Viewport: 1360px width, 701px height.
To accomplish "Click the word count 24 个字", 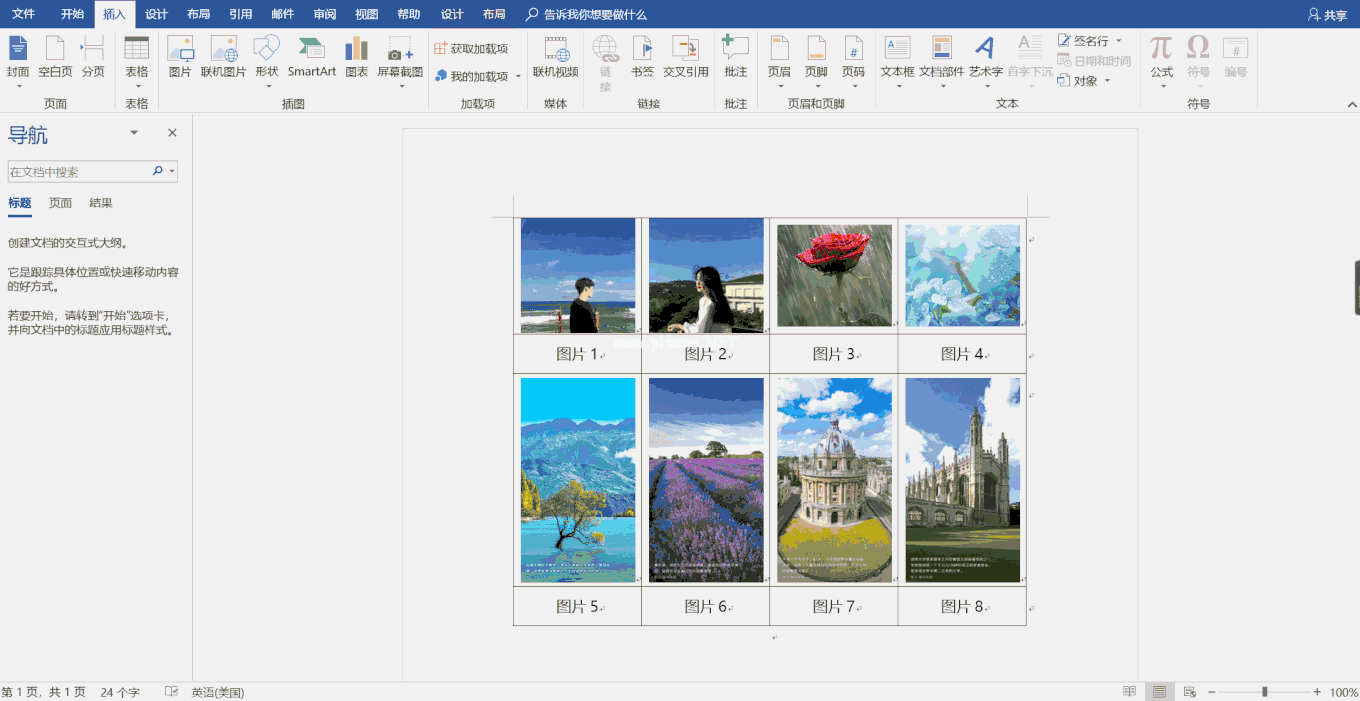I will coord(120,692).
